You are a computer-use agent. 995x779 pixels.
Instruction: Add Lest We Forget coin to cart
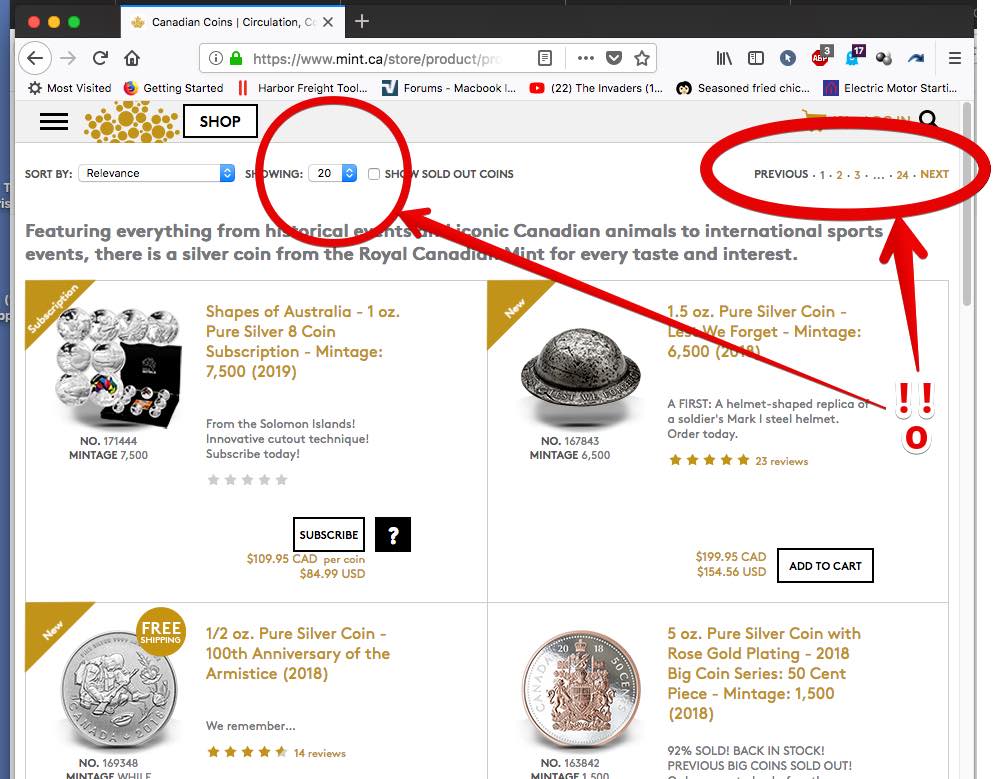coord(825,565)
